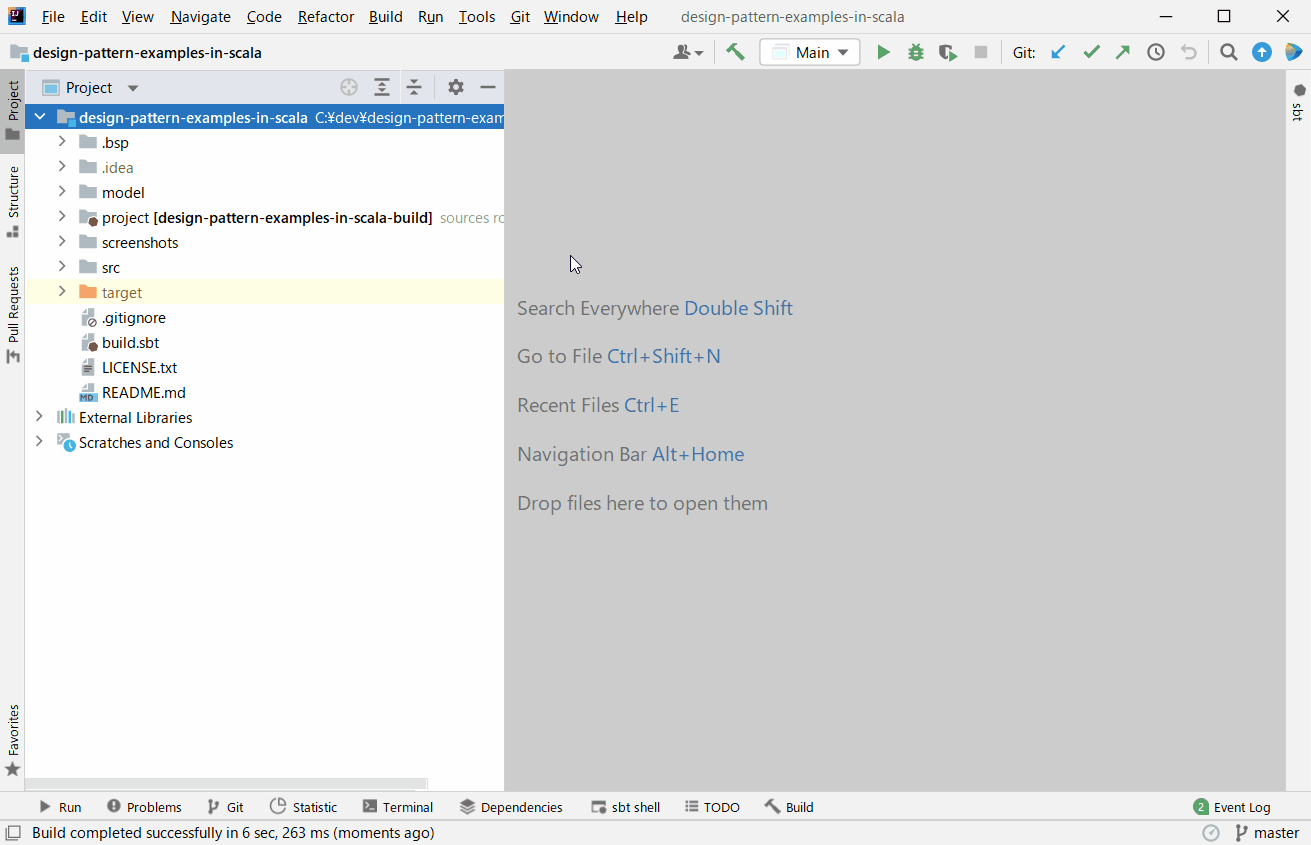This screenshot has width=1311, height=845.
Task: Collapse design-pattern-examples-in-scala root node
Action: (x=40, y=117)
